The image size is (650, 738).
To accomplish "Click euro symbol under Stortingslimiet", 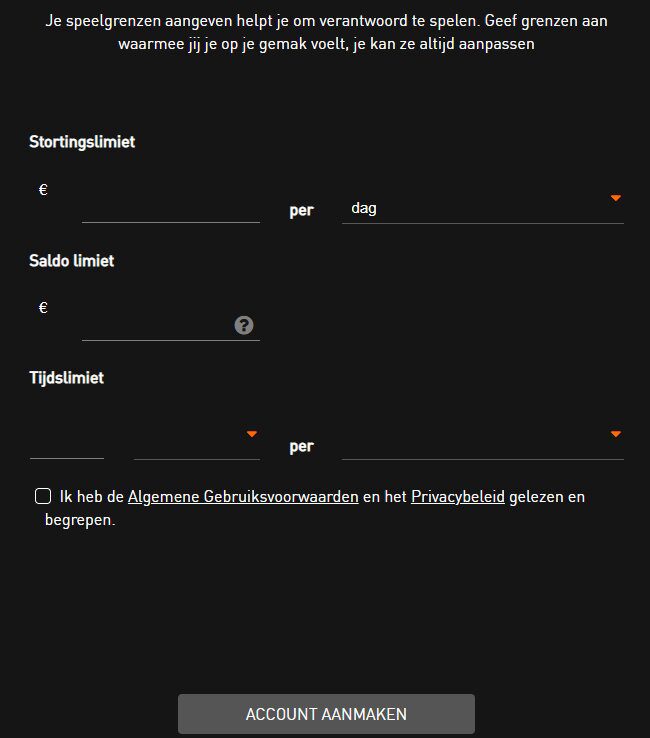I will point(43,190).
